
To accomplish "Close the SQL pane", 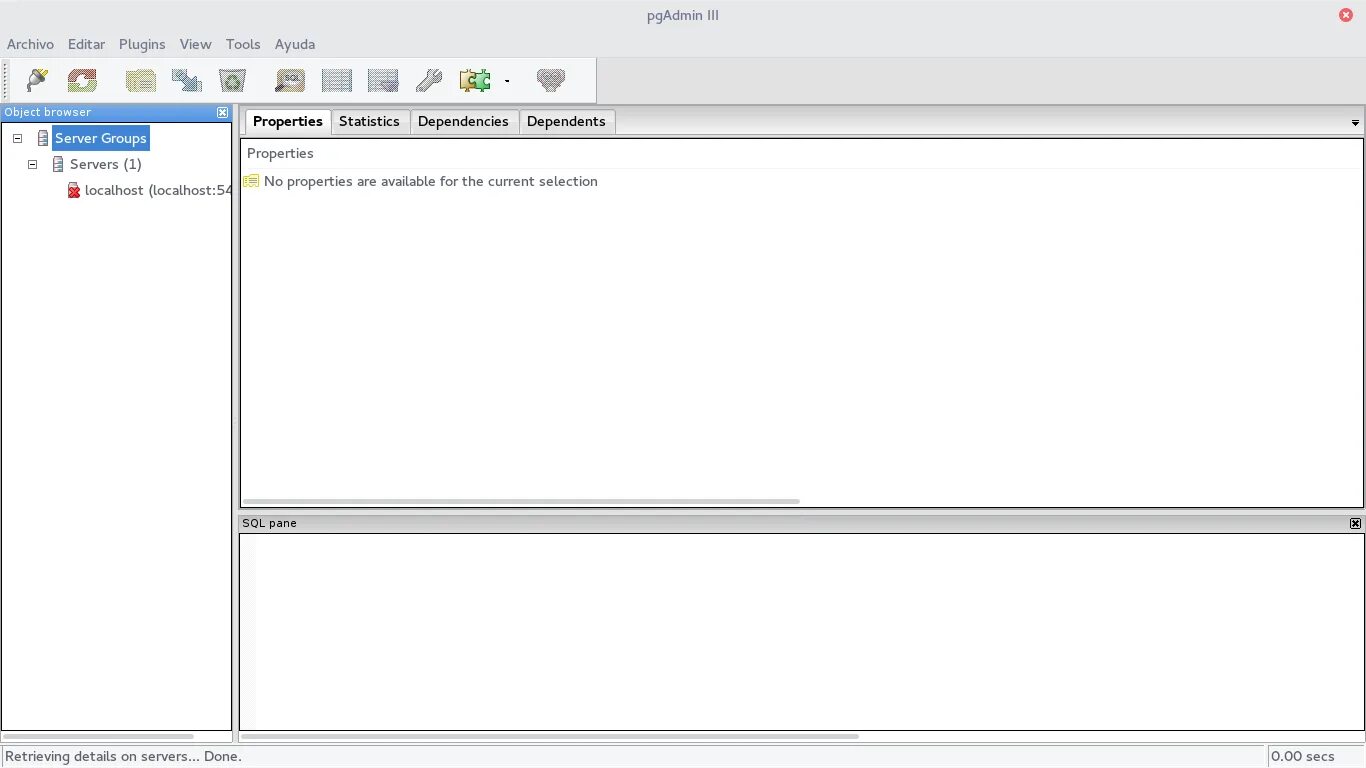I will coord(1355,523).
